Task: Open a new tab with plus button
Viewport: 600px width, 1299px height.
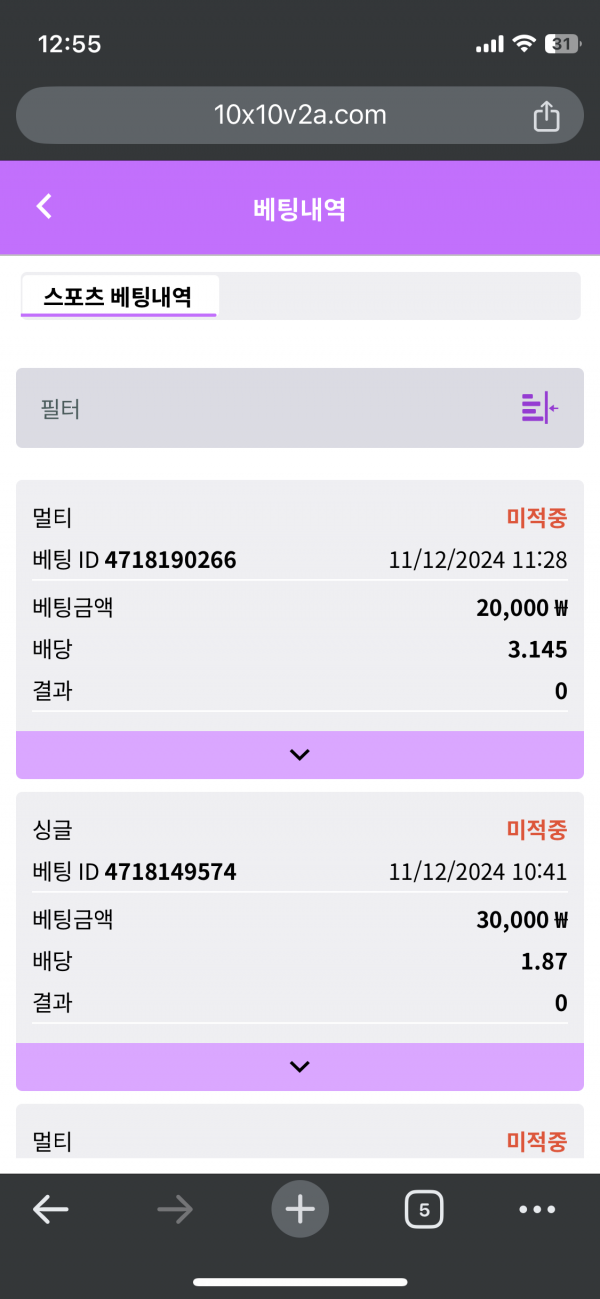Action: 299,1210
